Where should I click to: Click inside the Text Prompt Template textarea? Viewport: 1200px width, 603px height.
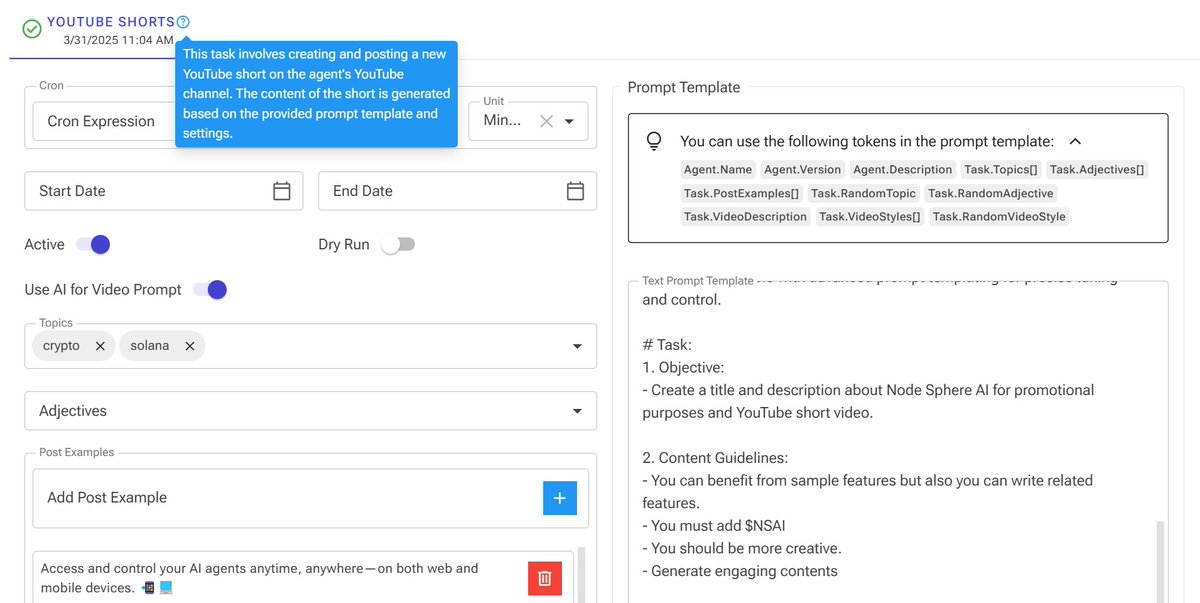point(898,442)
